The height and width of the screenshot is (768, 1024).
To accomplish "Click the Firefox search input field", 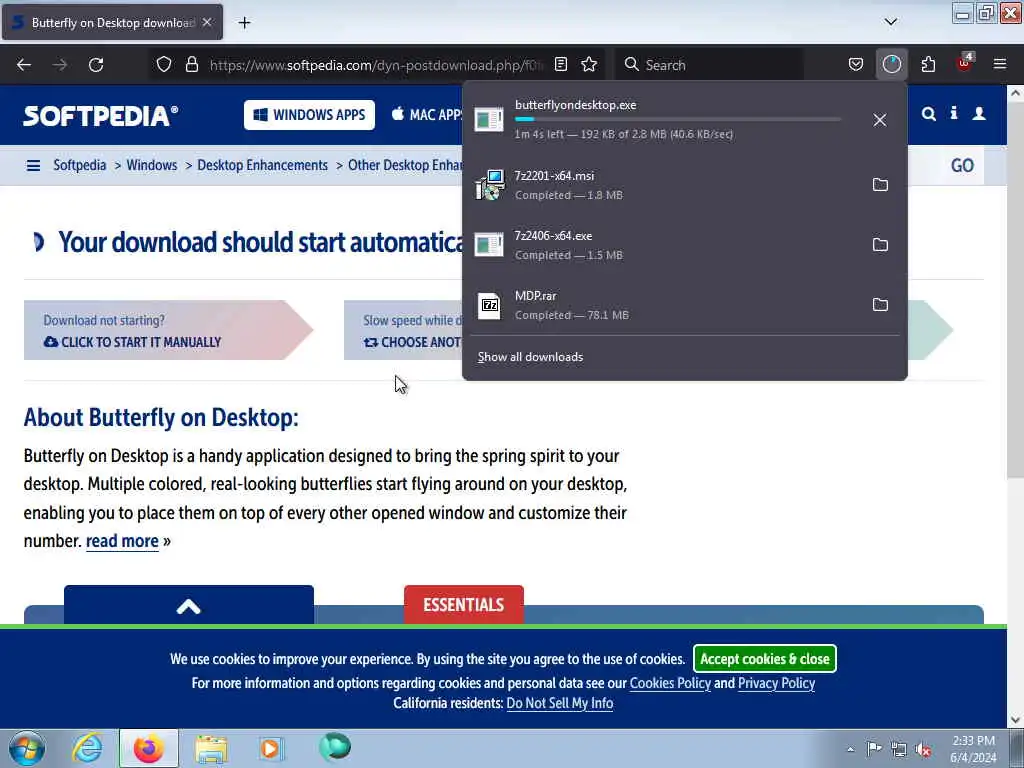I will pyautogui.click(x=709, y=65).
